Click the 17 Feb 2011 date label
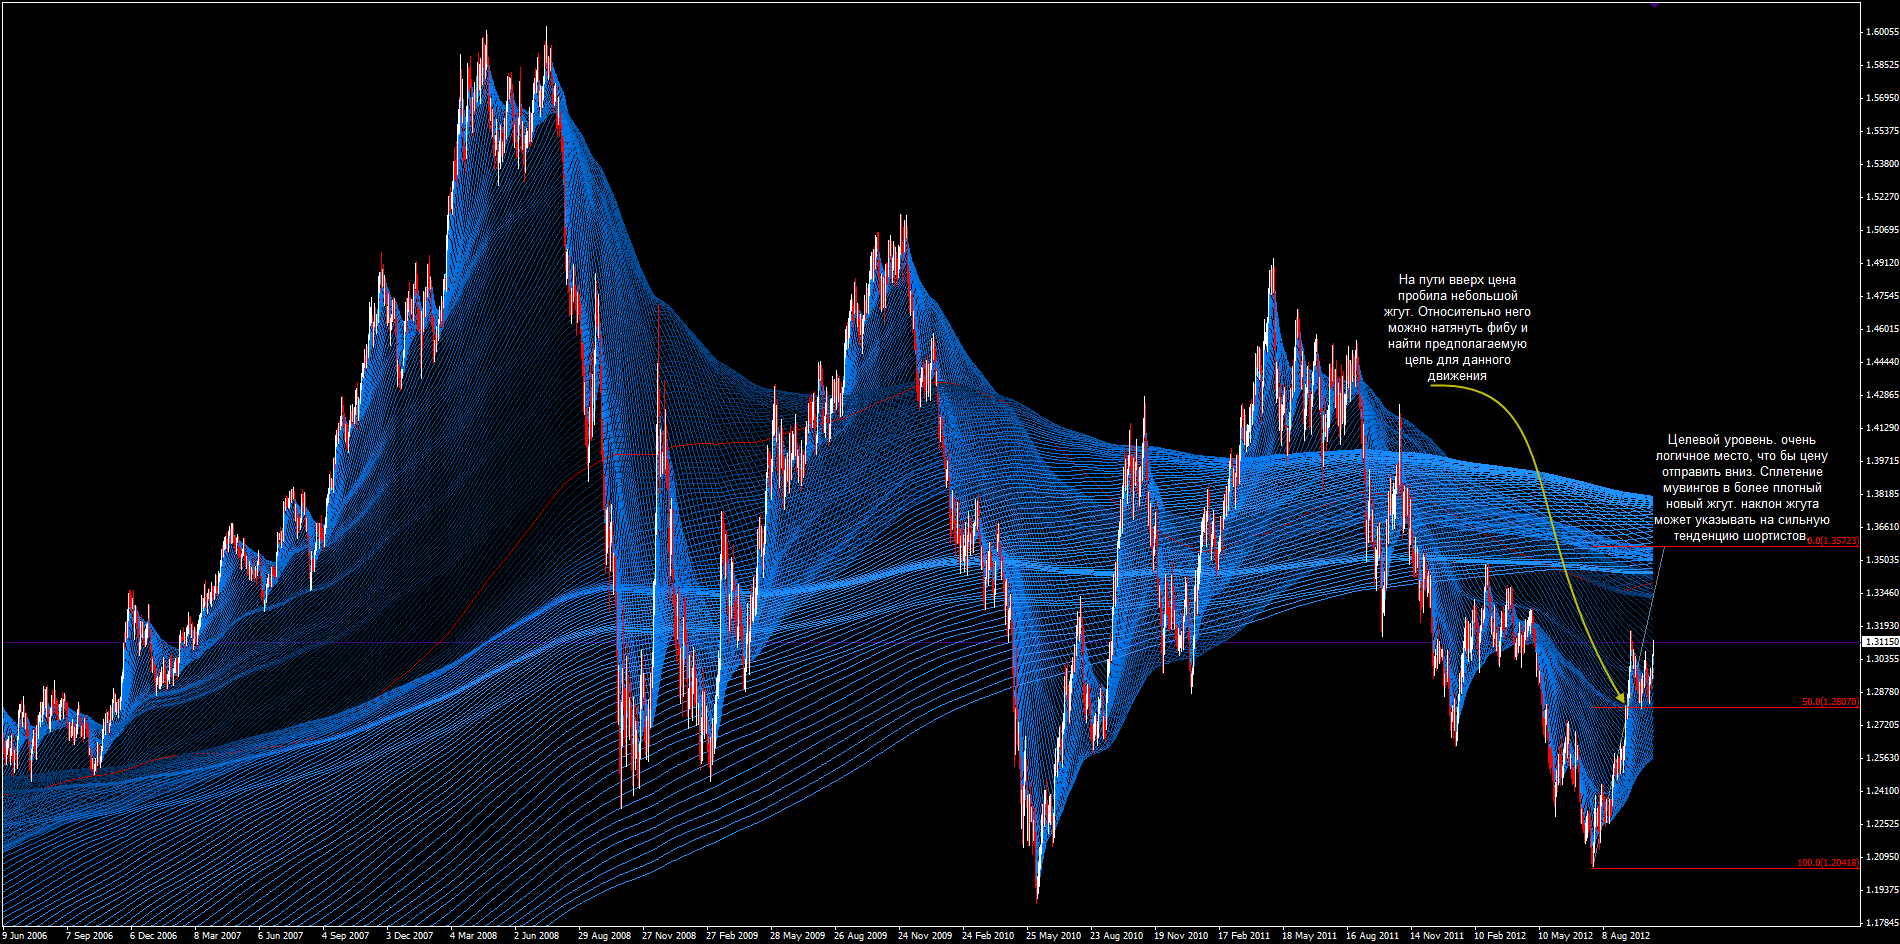 click(1244, 936)
